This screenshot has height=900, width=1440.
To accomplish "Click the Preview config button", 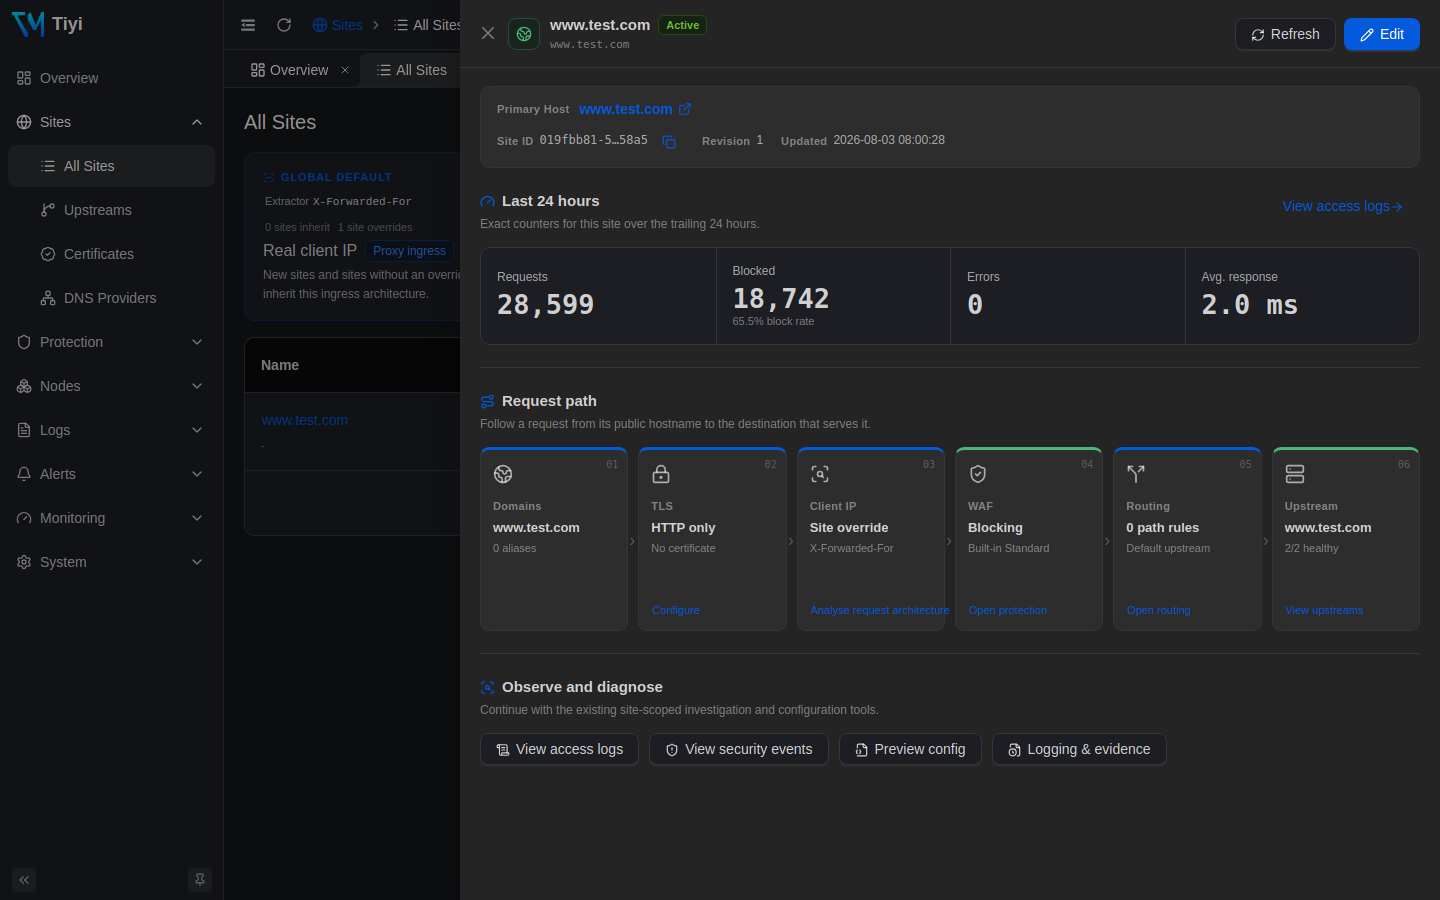I will (x=910, y=749).
